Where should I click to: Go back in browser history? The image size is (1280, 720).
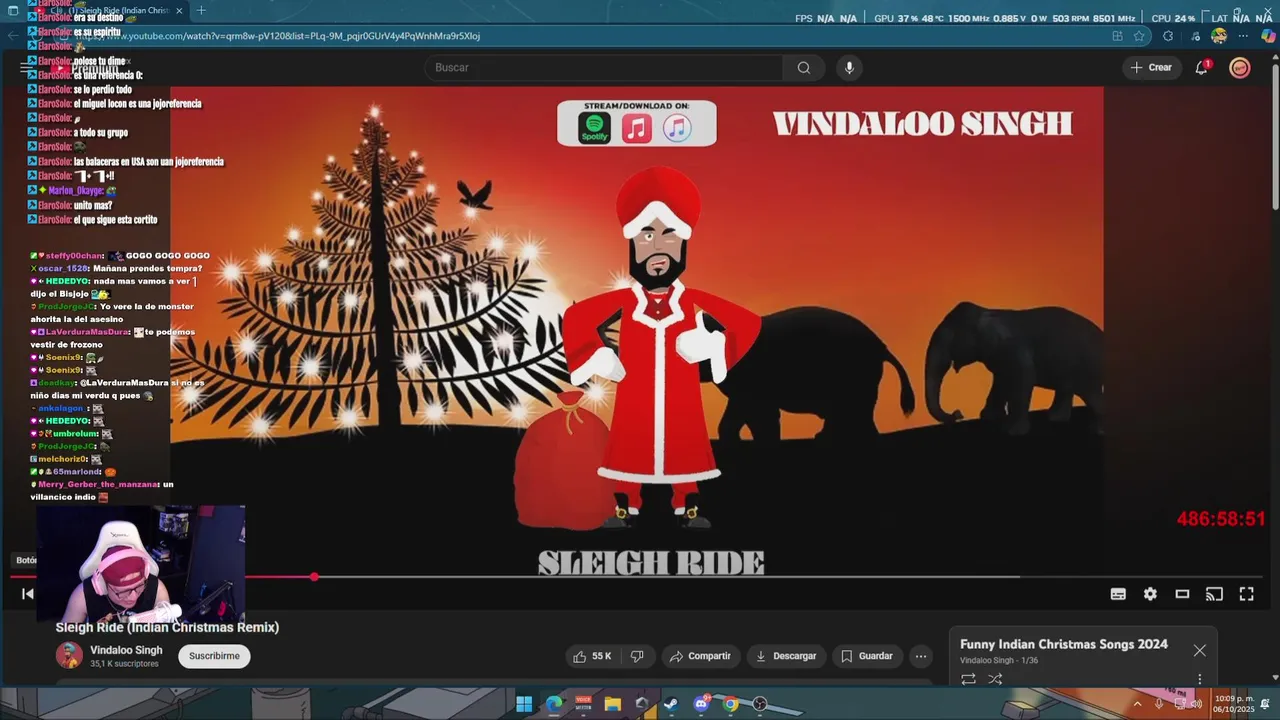[x=12, y=36]
